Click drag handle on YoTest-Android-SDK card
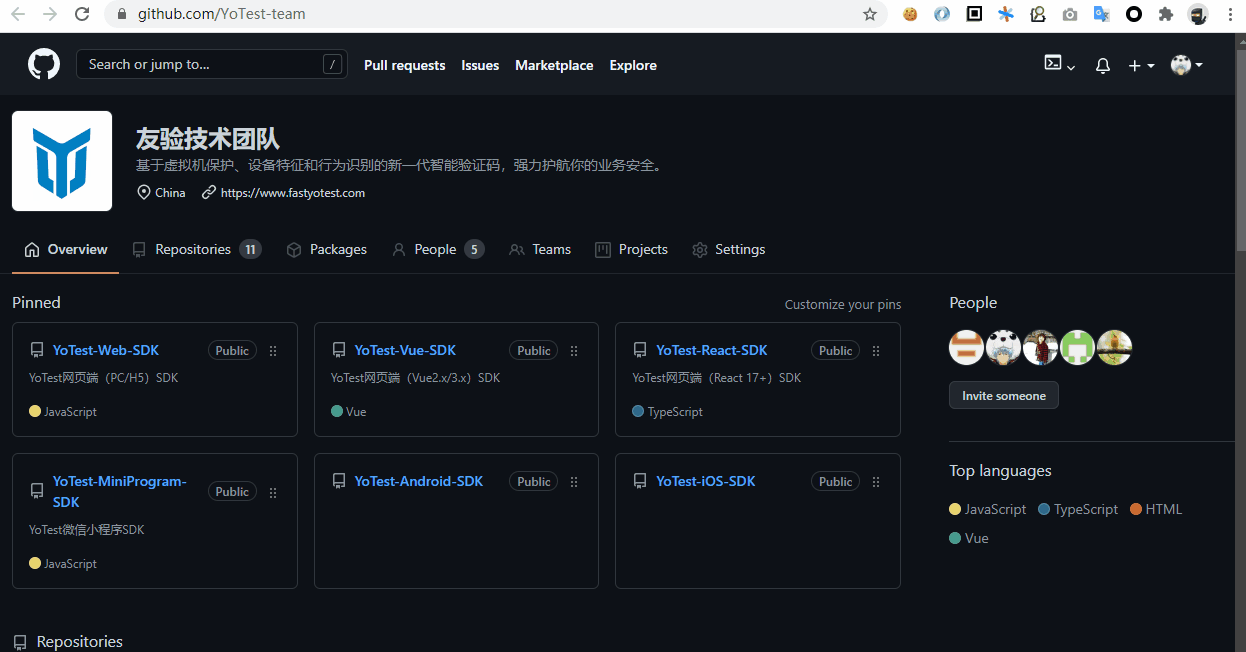The image size is (1246, 652). (574, 482)
